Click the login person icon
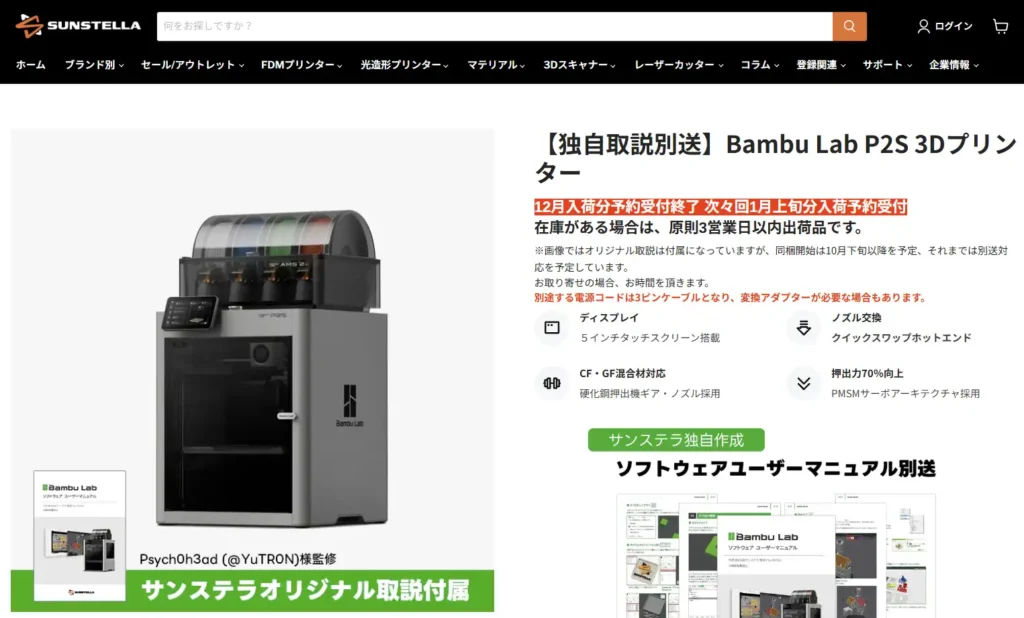This screenshot has height=618, width=1024. tap(923, 26)
